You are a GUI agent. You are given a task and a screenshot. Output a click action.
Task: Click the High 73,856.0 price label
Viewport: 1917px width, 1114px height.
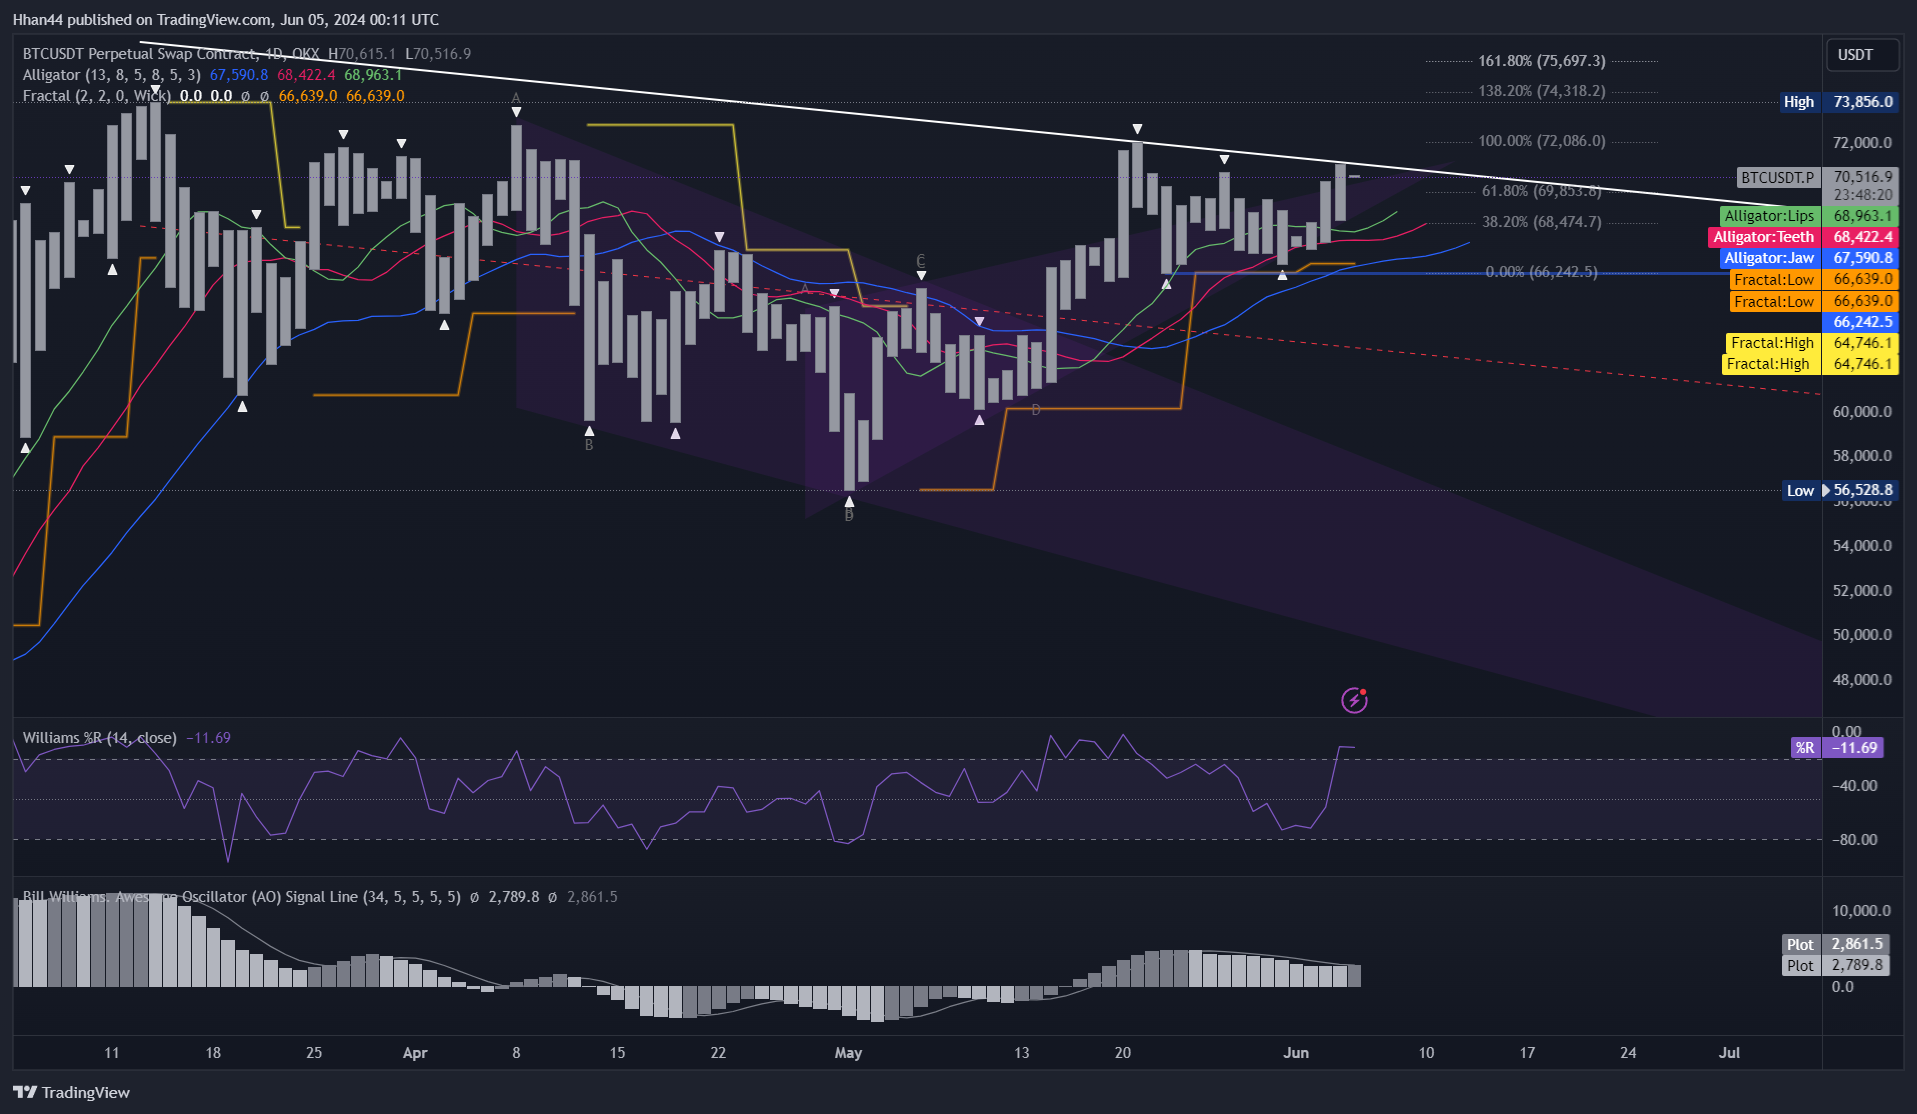tap(1838, 102)
